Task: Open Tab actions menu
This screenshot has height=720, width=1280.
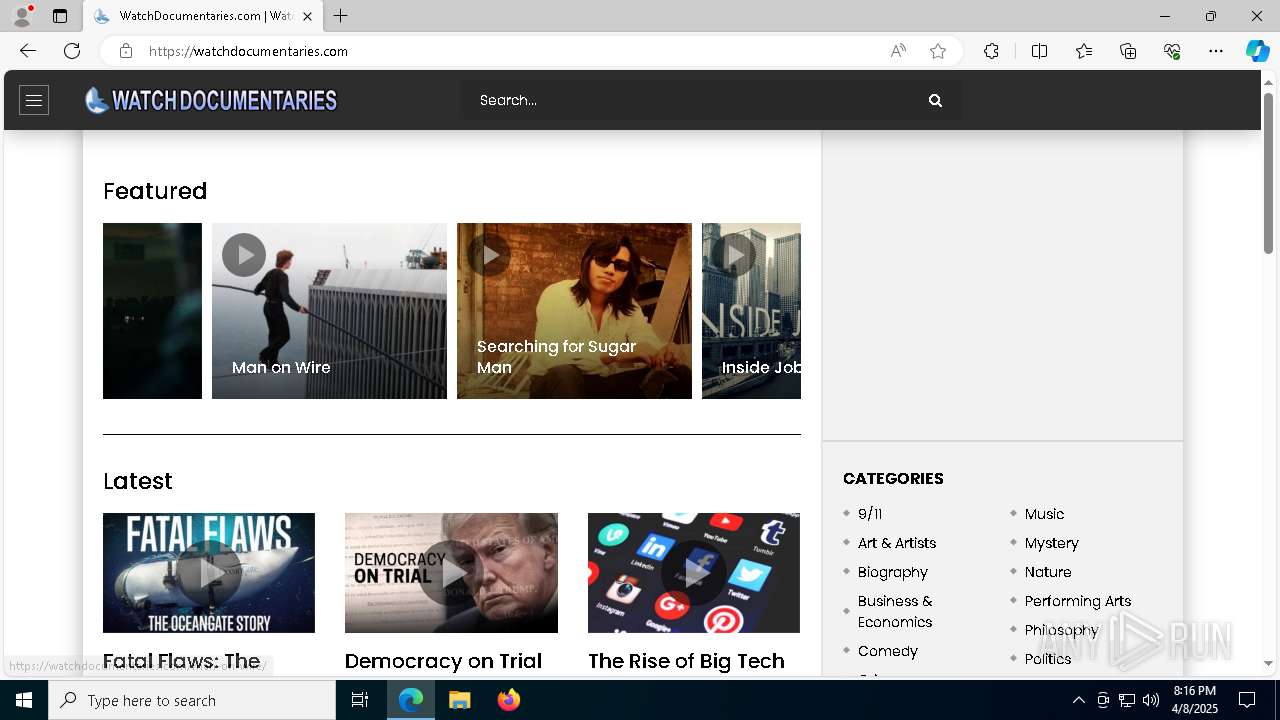Action: (60, 16)
